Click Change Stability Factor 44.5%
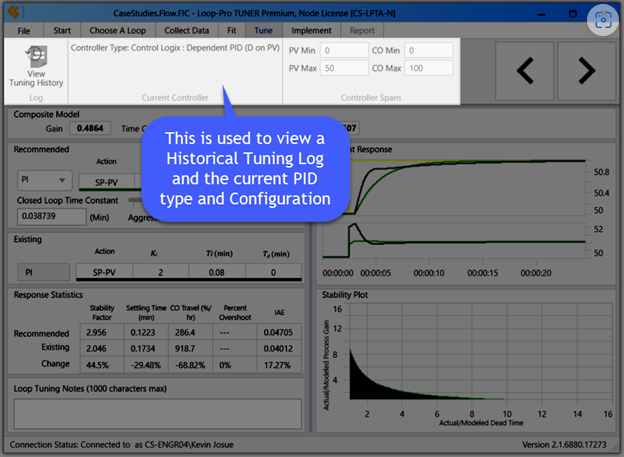 click(x=102, y=365)
